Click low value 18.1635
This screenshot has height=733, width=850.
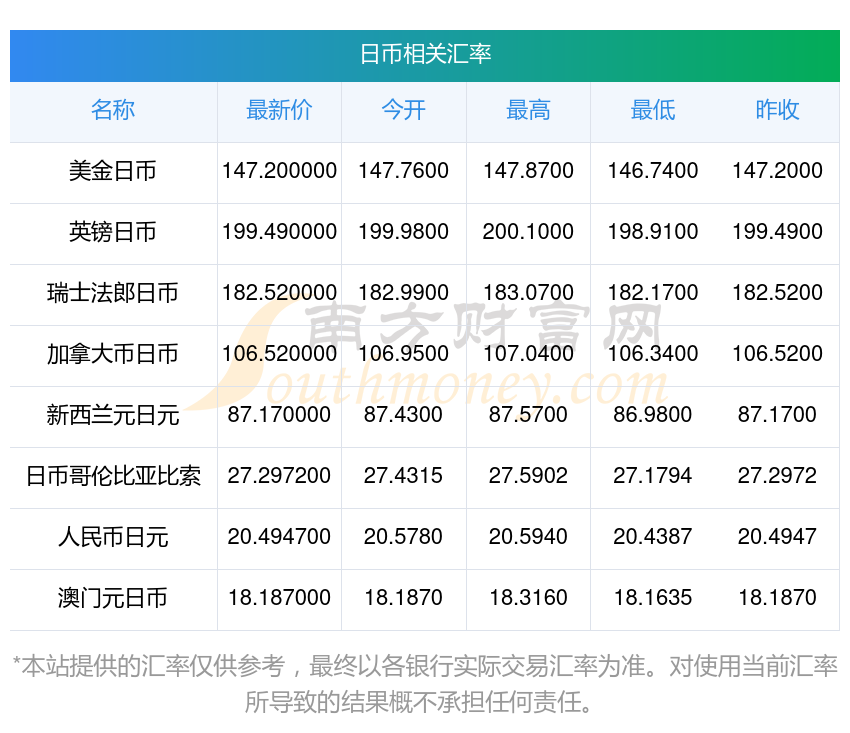click(653, 598)
